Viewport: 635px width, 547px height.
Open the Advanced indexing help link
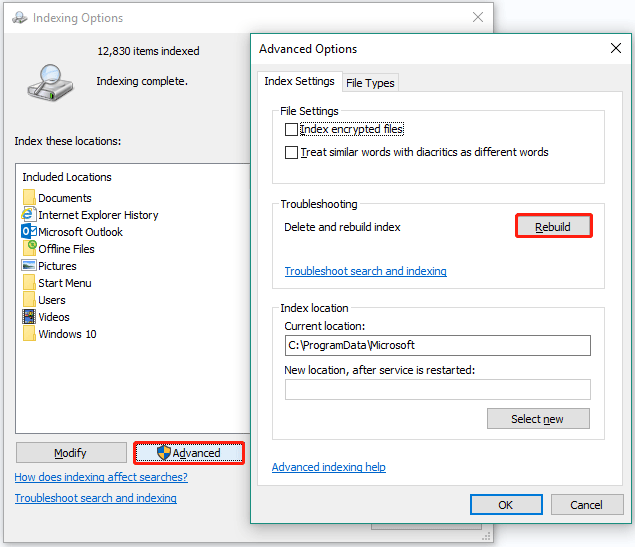[x=328, y=467]
